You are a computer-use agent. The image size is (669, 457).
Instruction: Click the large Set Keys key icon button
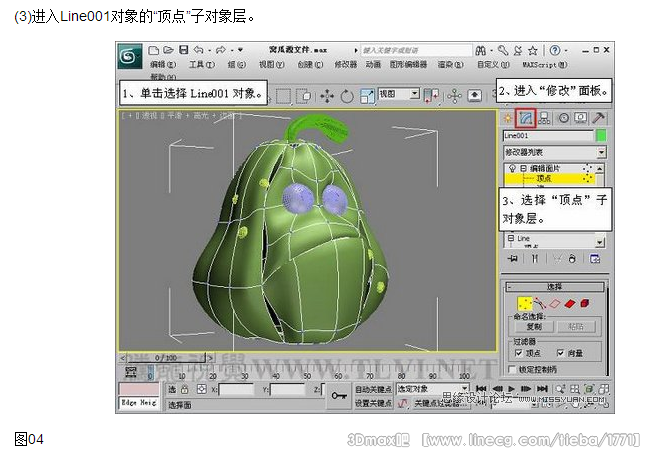point(339,396)
